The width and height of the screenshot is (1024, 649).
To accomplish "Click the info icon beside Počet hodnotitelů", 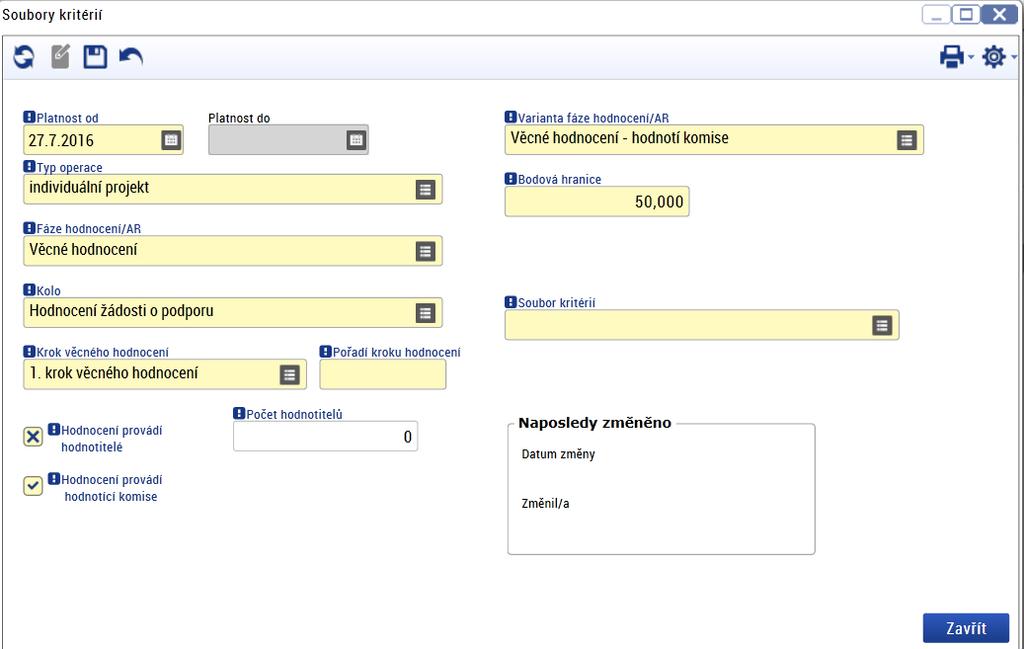I will tap(239, 413).
